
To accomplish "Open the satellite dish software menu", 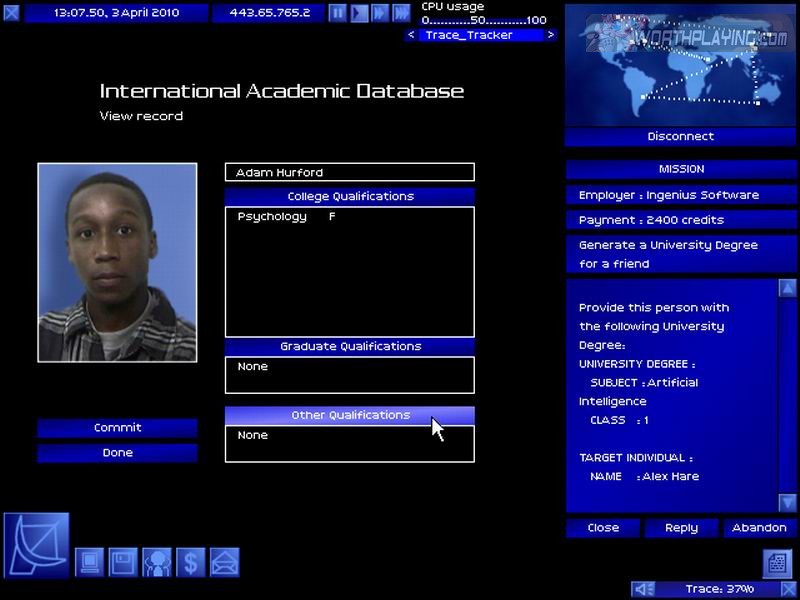I will pyautogui.click(x=37, y=545).
